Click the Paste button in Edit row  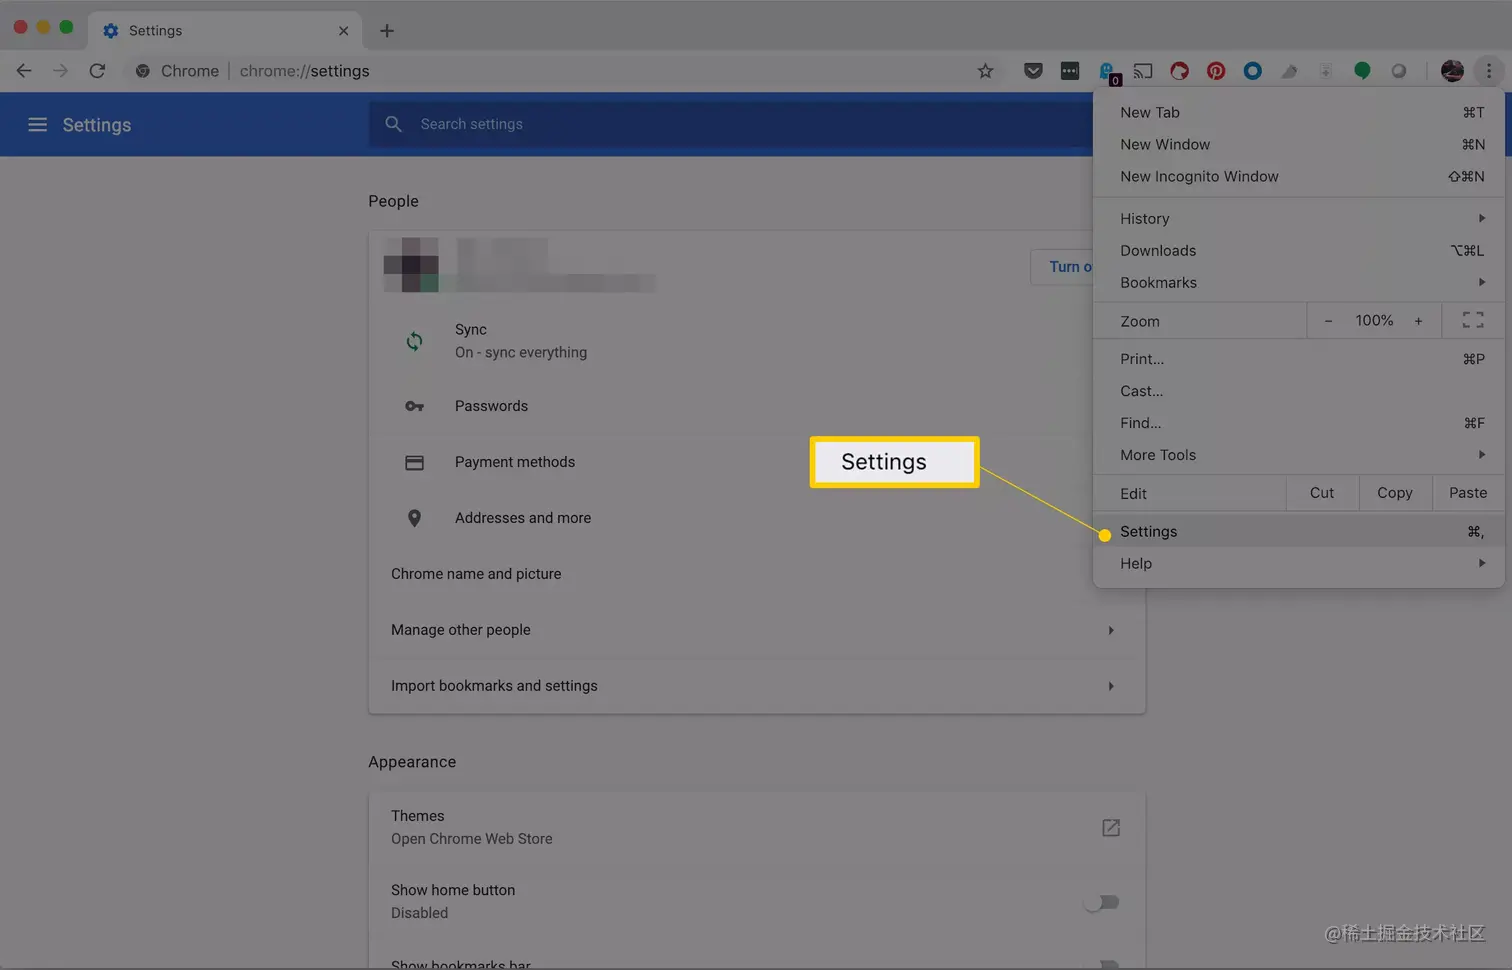pos(1468,492)
